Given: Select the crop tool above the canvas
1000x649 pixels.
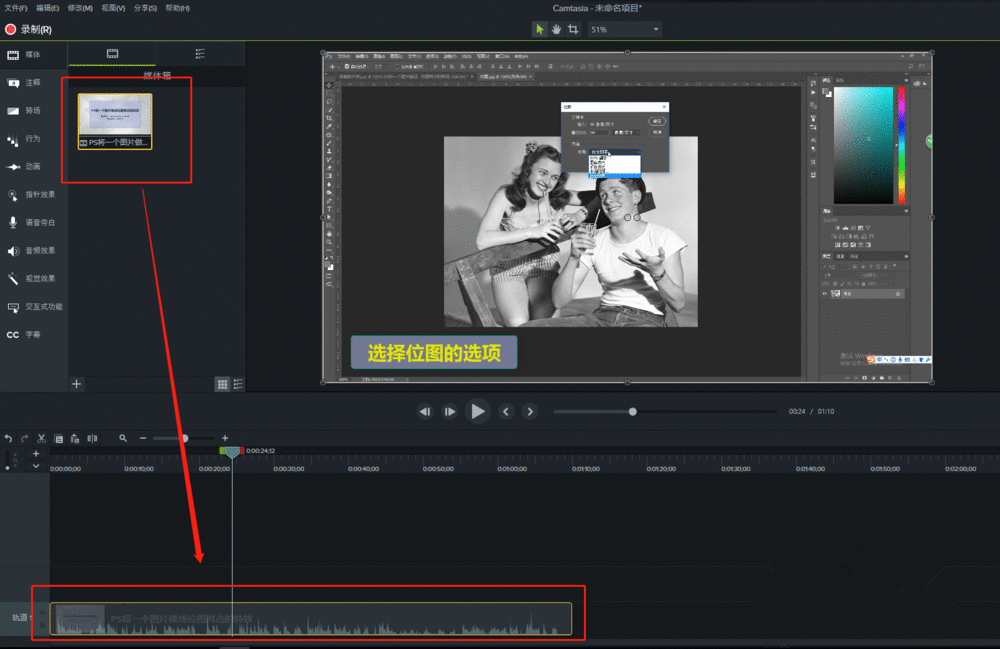Looking at the screenshot, I should [x=573, y=30].
